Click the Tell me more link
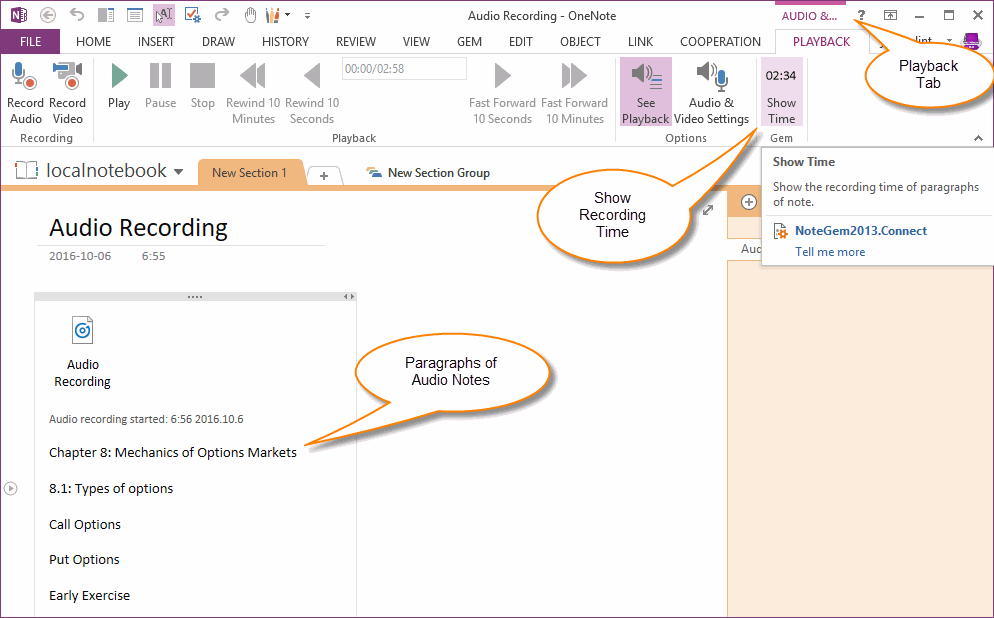Screen dimensions: 994x618 click(x=830, y=252)
